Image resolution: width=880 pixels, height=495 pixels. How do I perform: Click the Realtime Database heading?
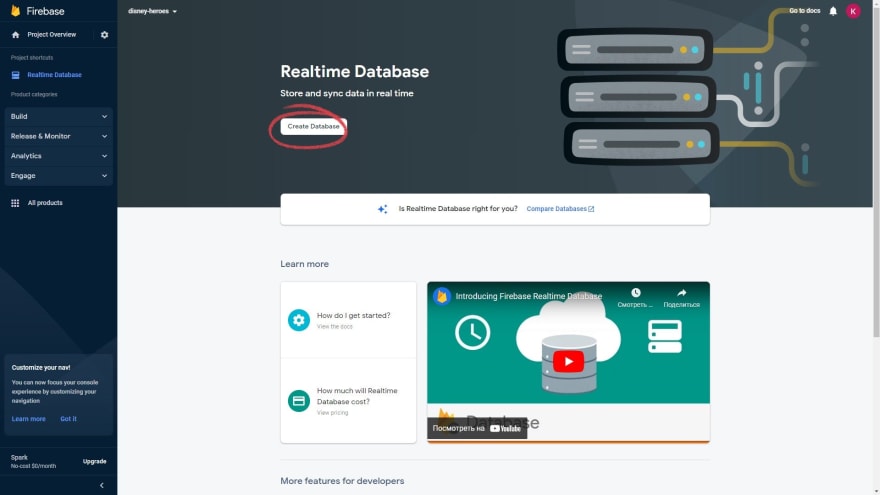[355, 71]
